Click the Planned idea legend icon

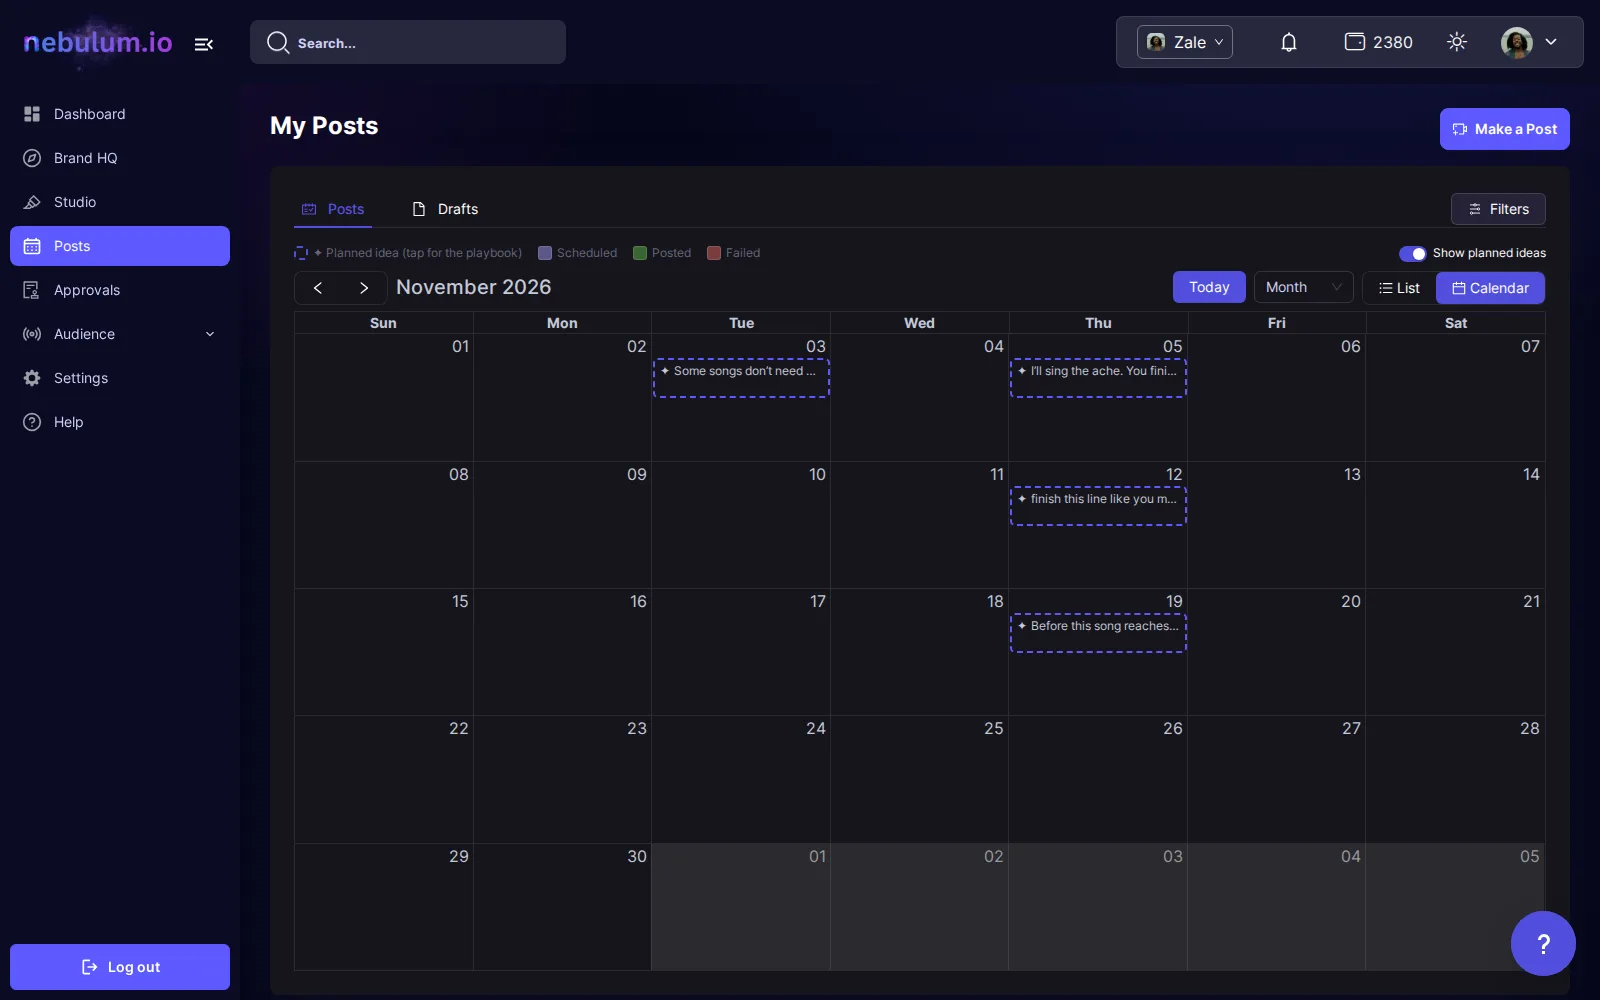301,253
